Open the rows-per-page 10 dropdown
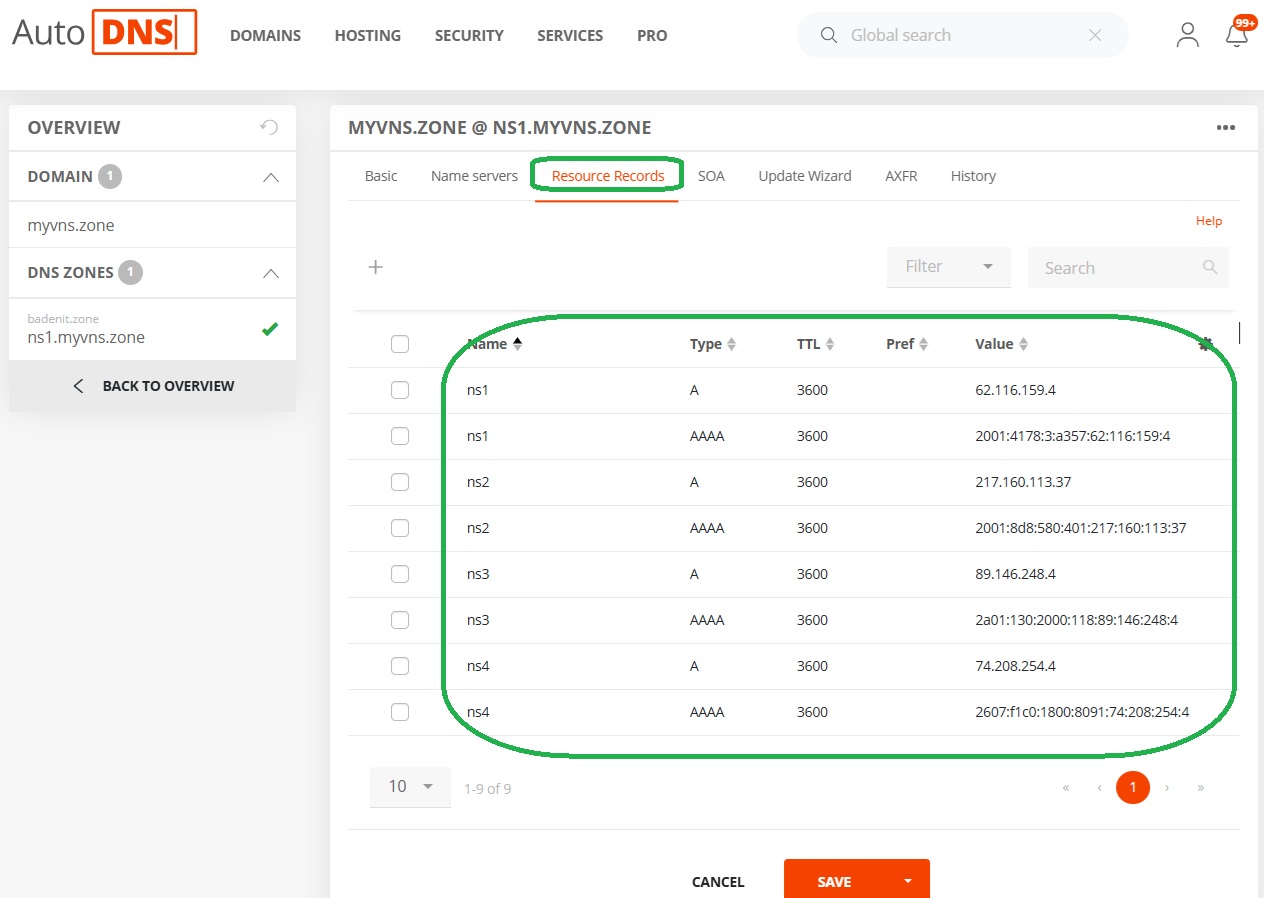Viewport: 1264px width, 898px height. coord(410,787)
